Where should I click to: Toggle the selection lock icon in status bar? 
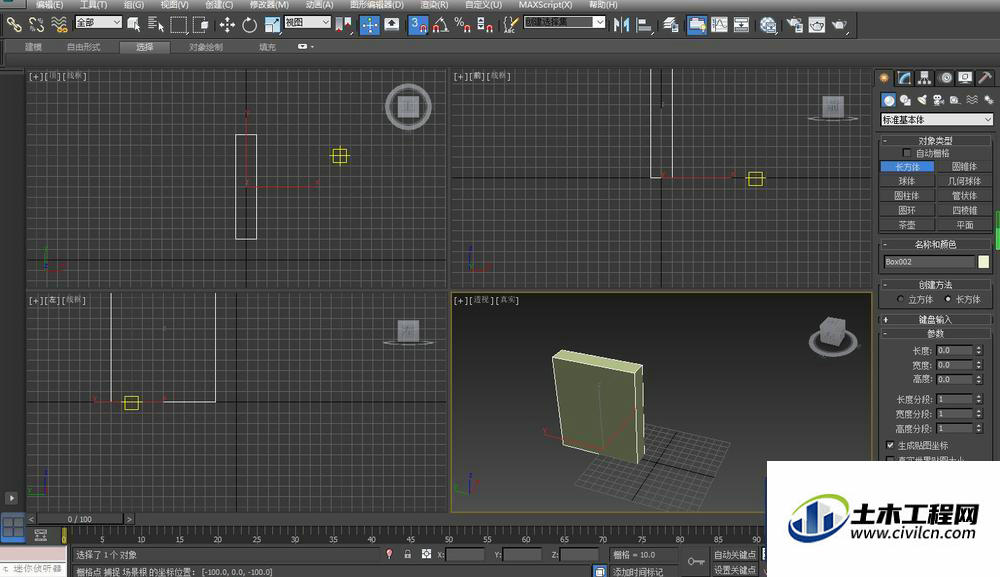coord(408,555)
